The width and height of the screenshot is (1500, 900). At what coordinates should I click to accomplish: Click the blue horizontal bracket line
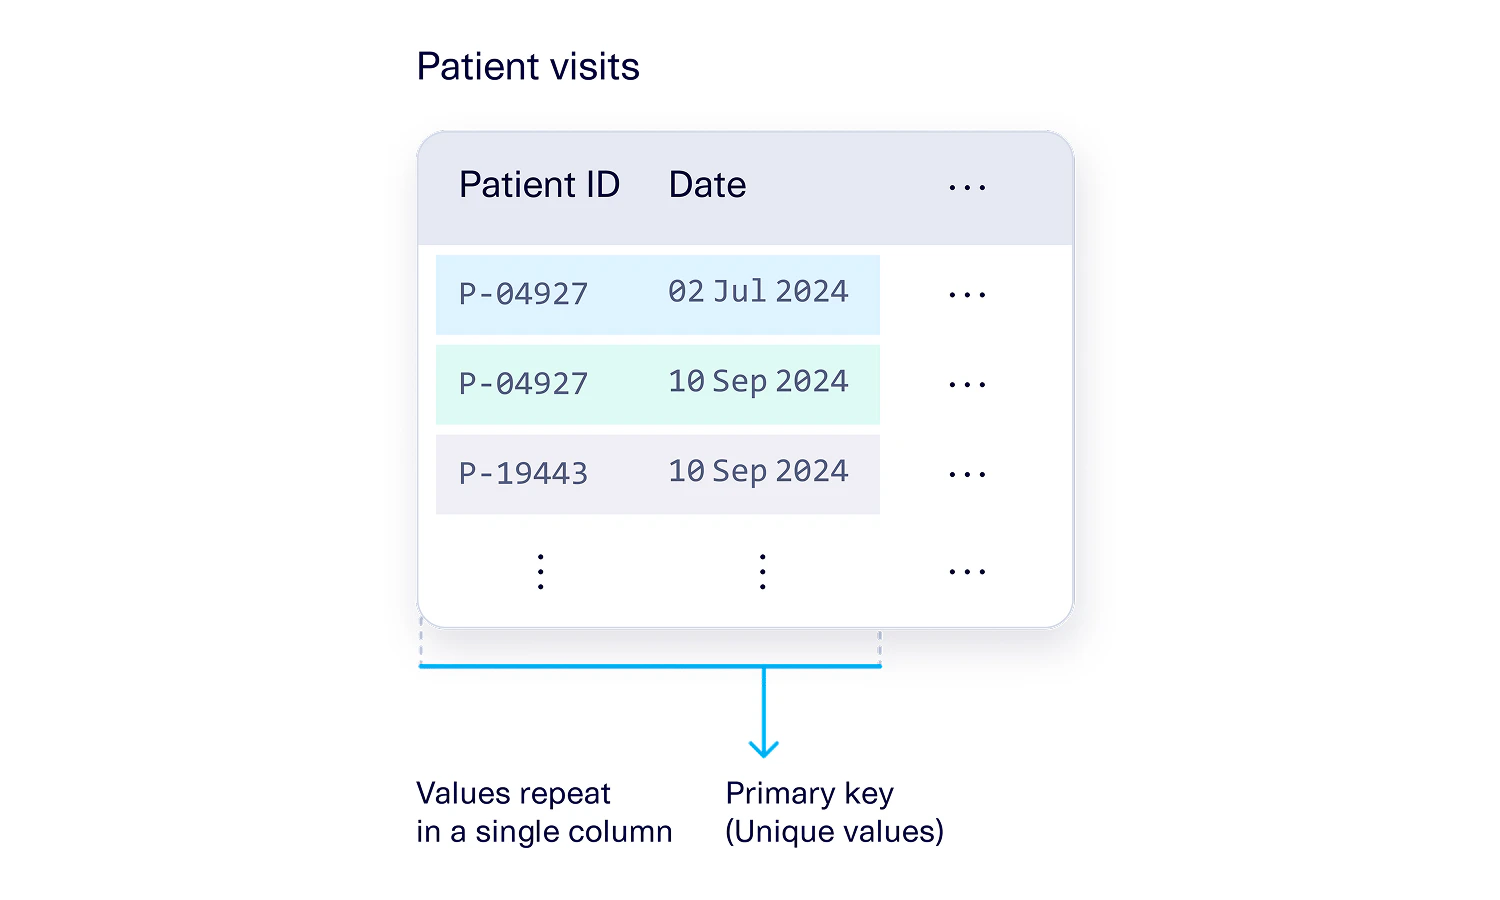coord(650,666)
